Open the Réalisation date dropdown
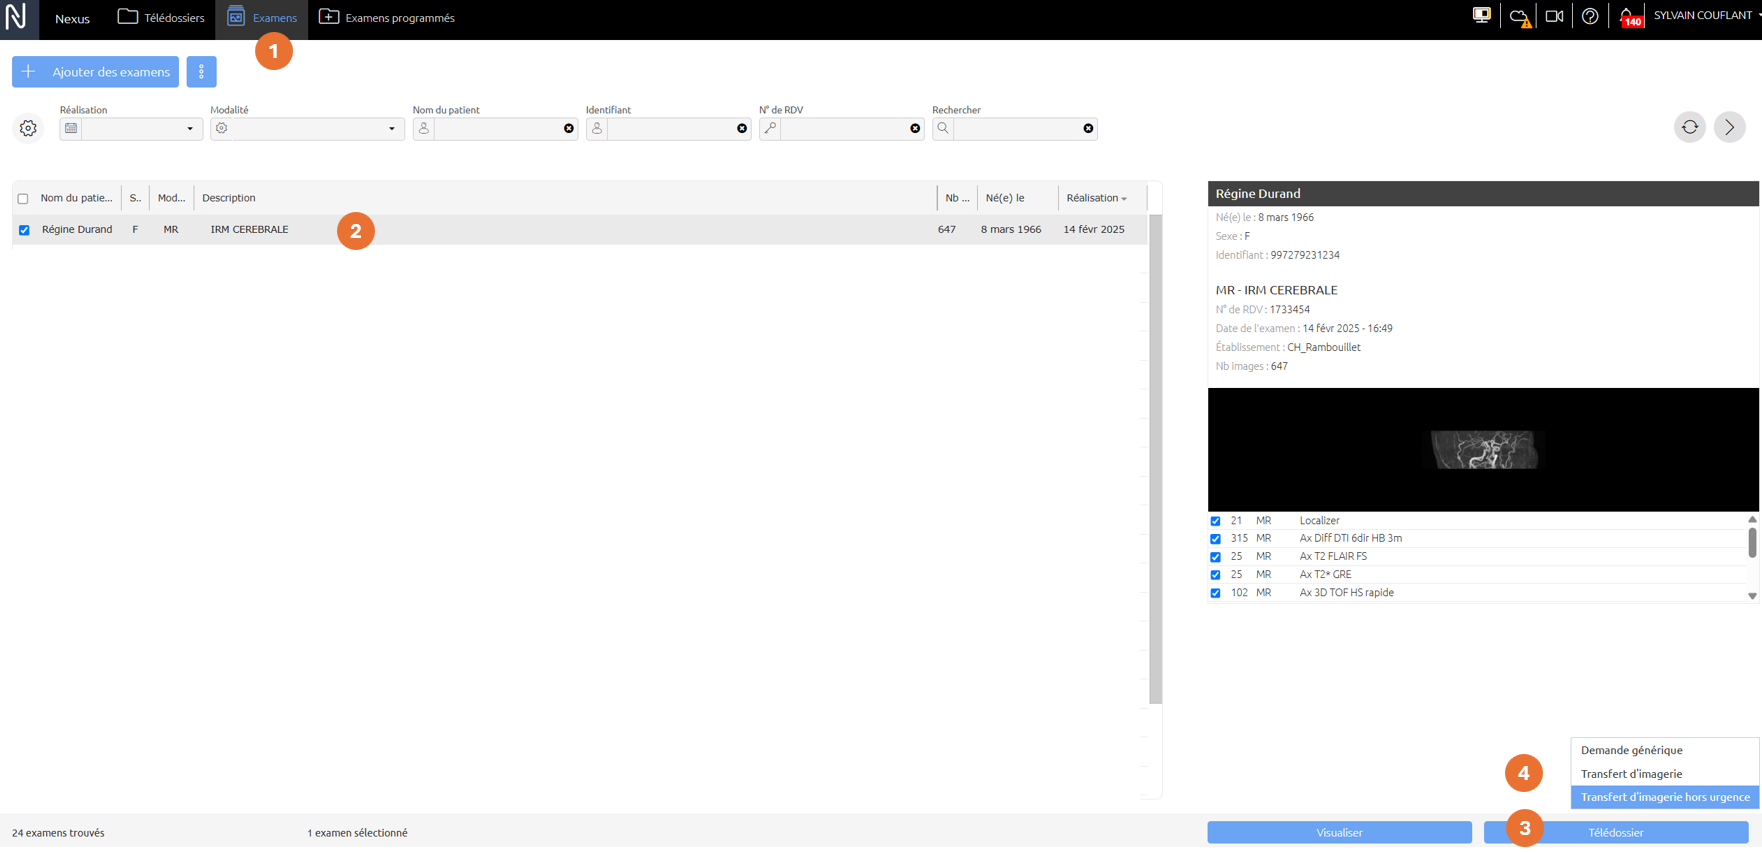The height and width of the screenshot is (853, 1762). pyautogui.click(x=190, y=129)
